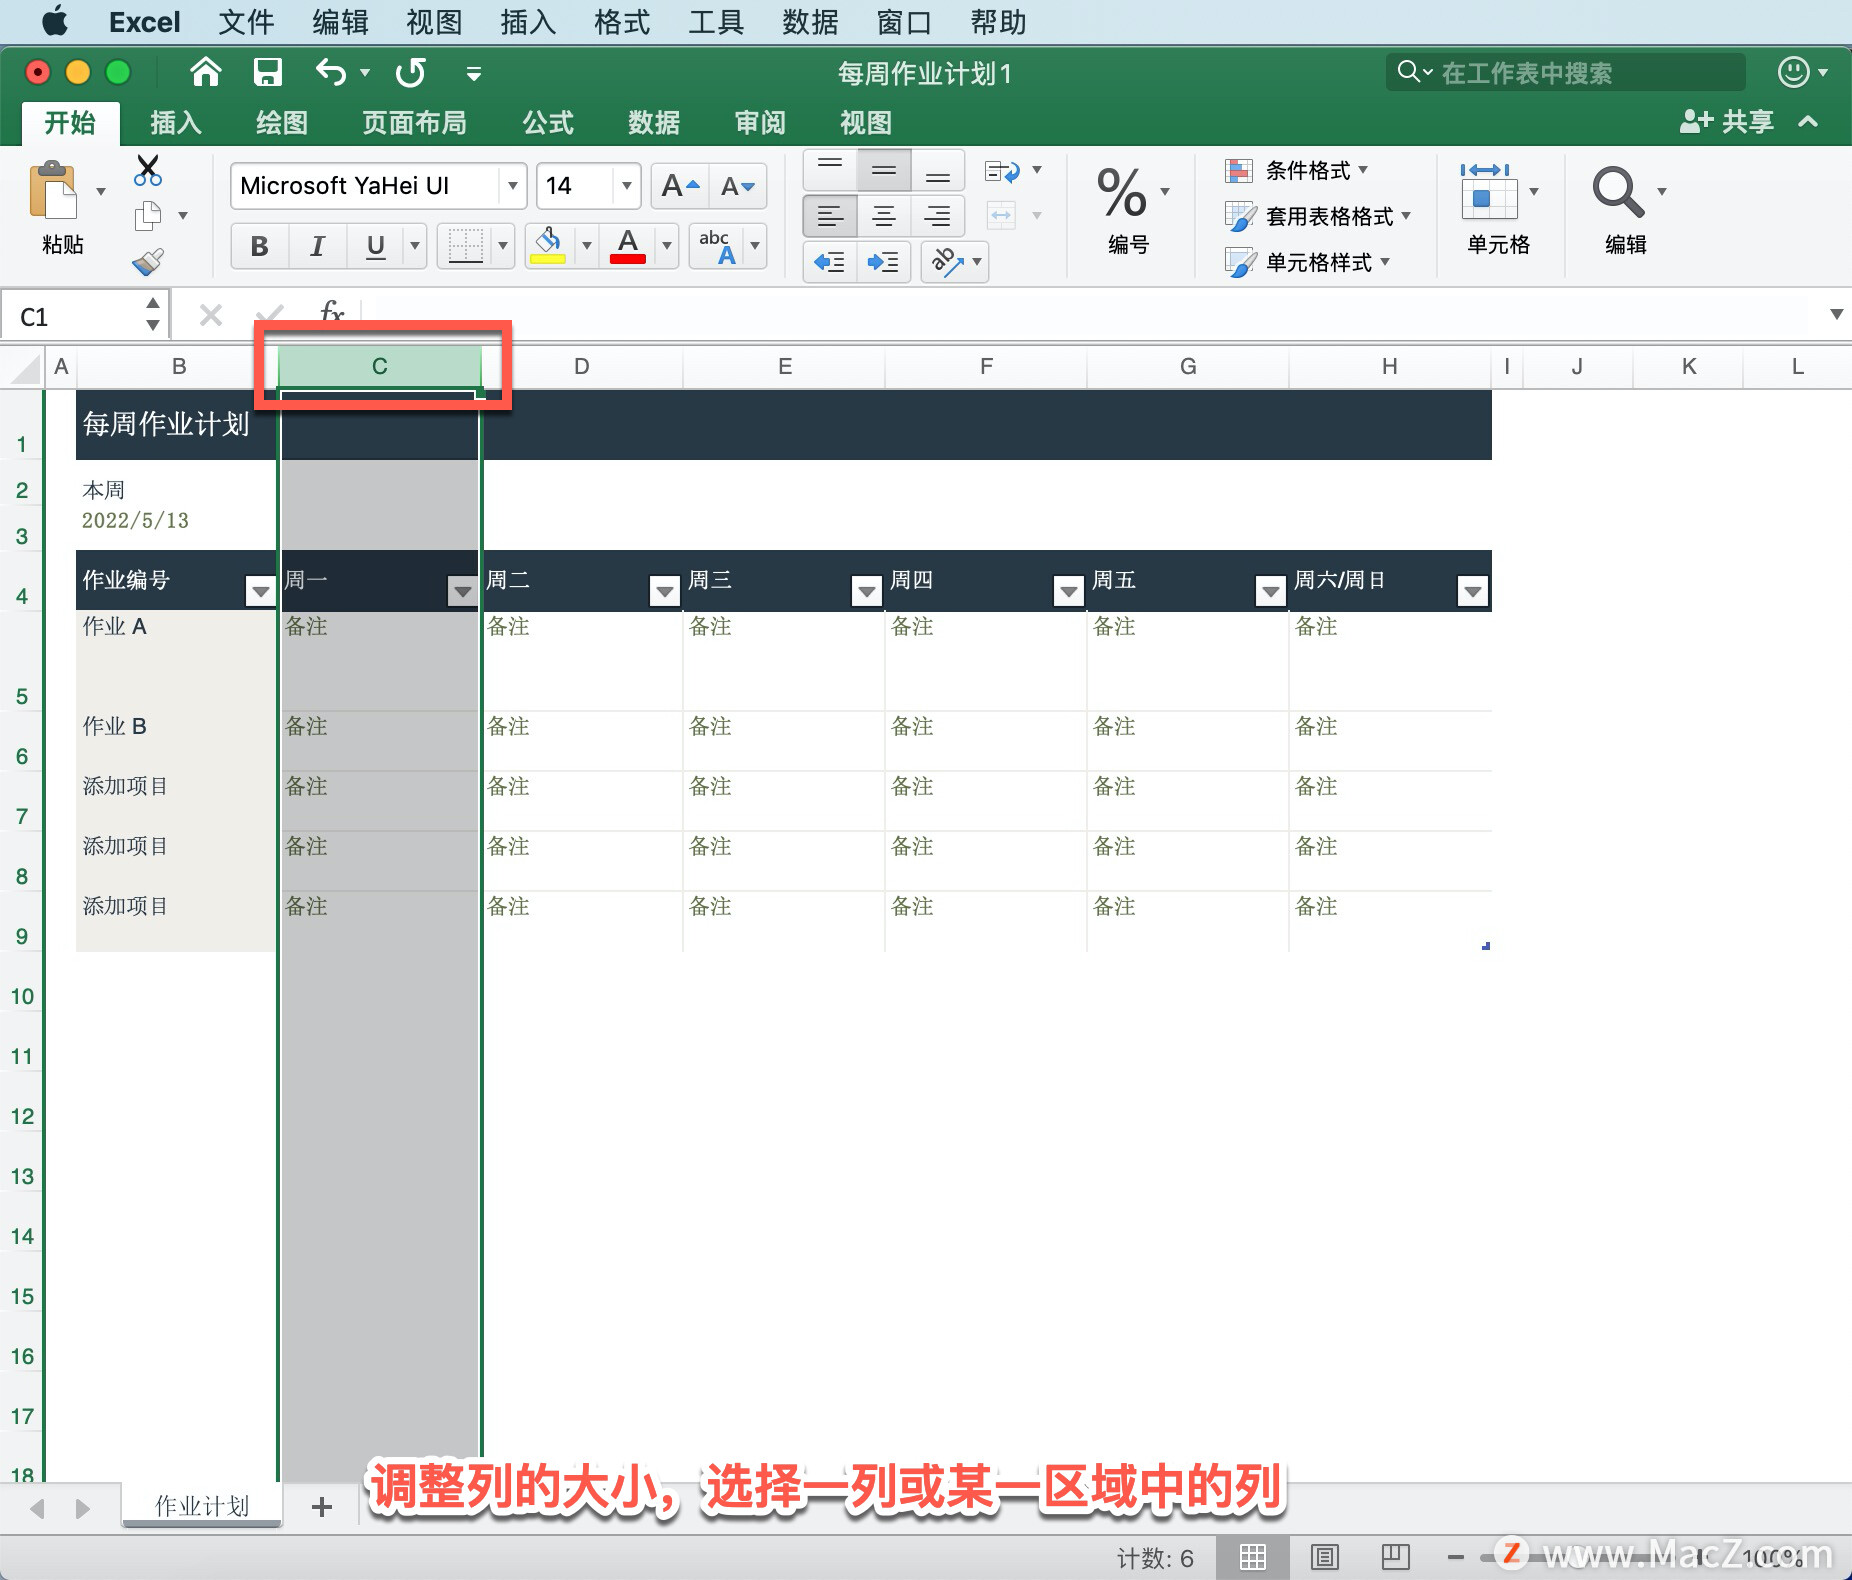The height and width of the screenshot is (1580, 1852).
Task: Open the 编辑 magnifier tool
Action: (1617, 192)
